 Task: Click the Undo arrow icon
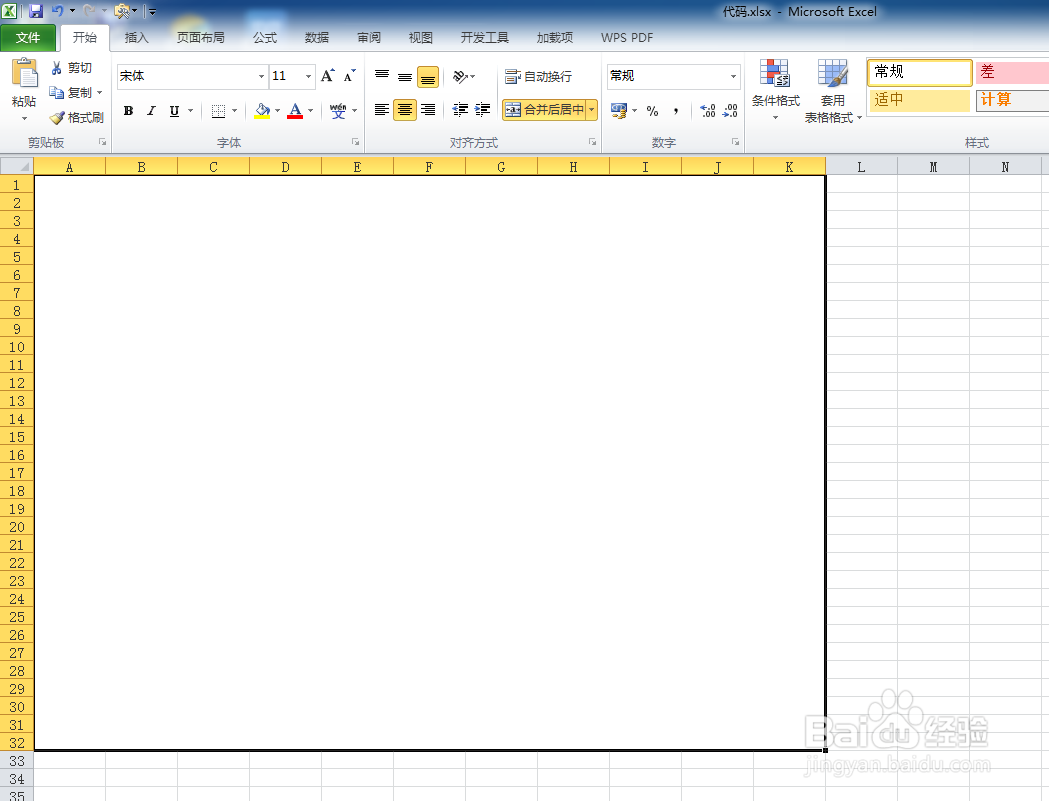58,11
